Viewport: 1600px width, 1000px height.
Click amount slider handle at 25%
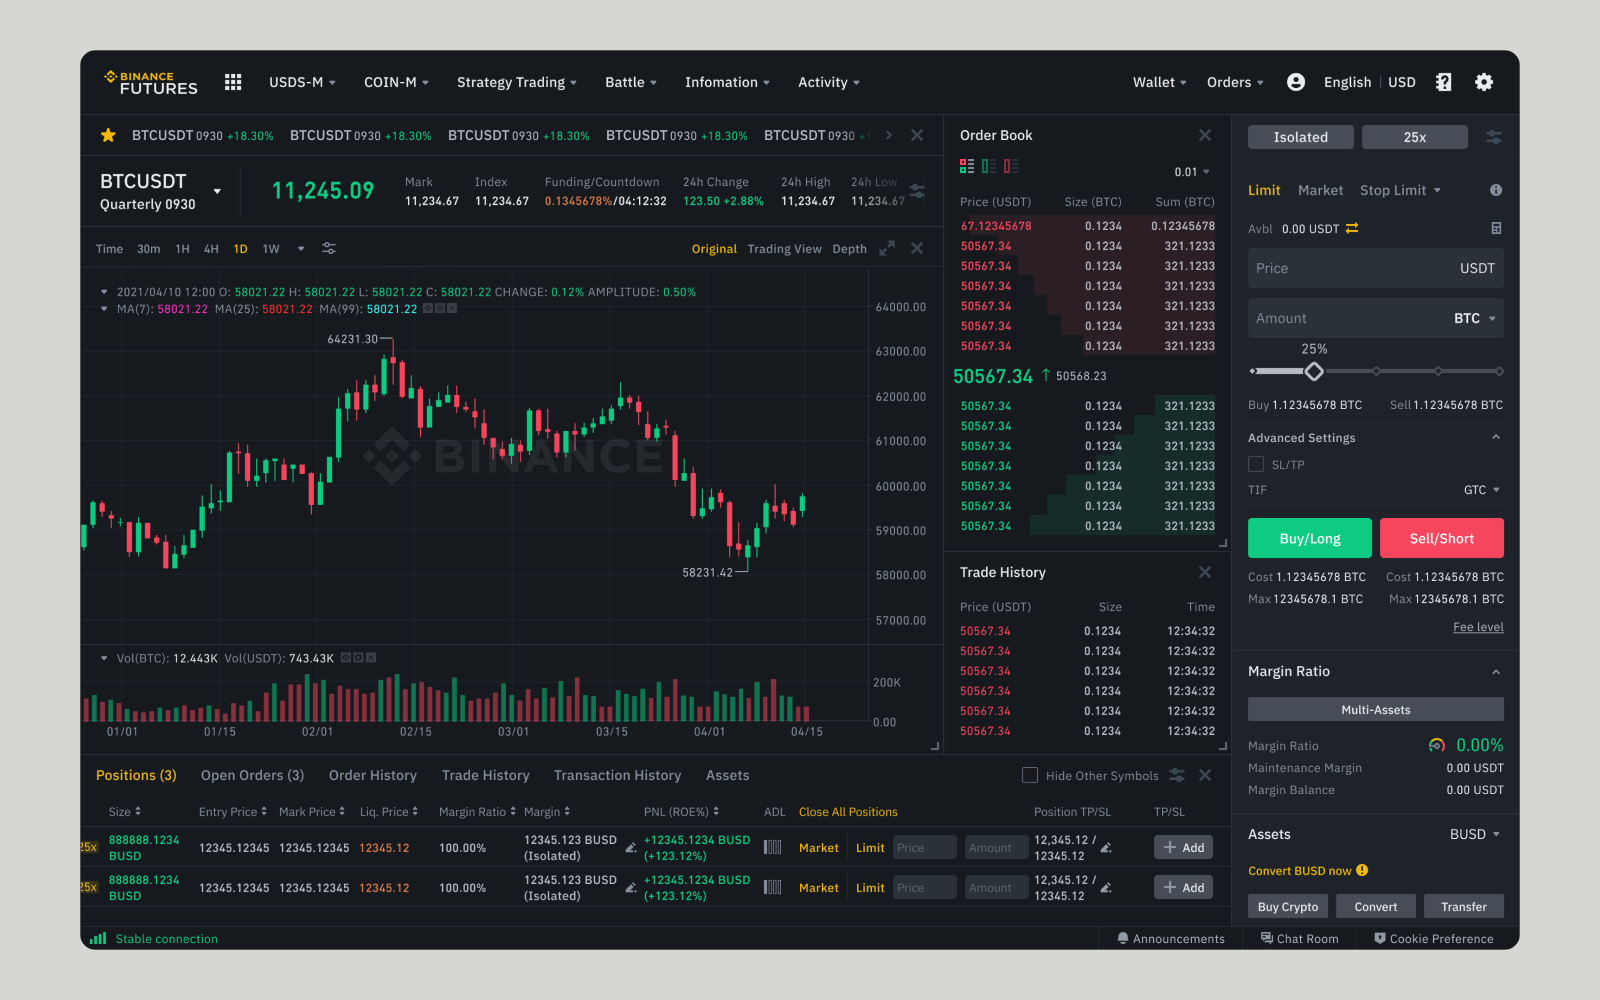pos(1314,371)
